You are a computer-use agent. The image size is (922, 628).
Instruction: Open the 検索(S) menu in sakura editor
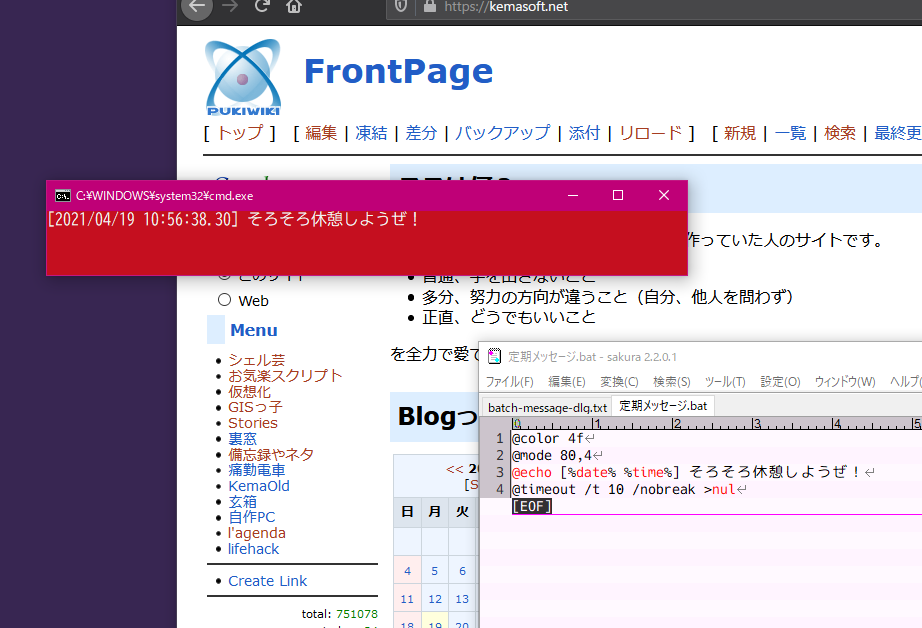click(x=671, y=382)
